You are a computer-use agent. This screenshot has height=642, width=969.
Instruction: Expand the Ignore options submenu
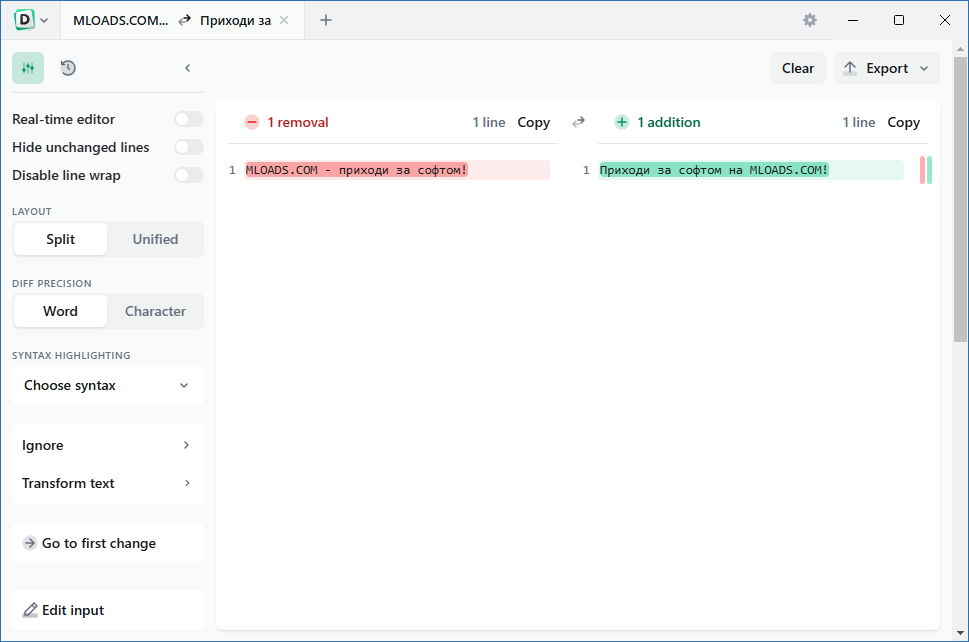[x=108, y=445]
